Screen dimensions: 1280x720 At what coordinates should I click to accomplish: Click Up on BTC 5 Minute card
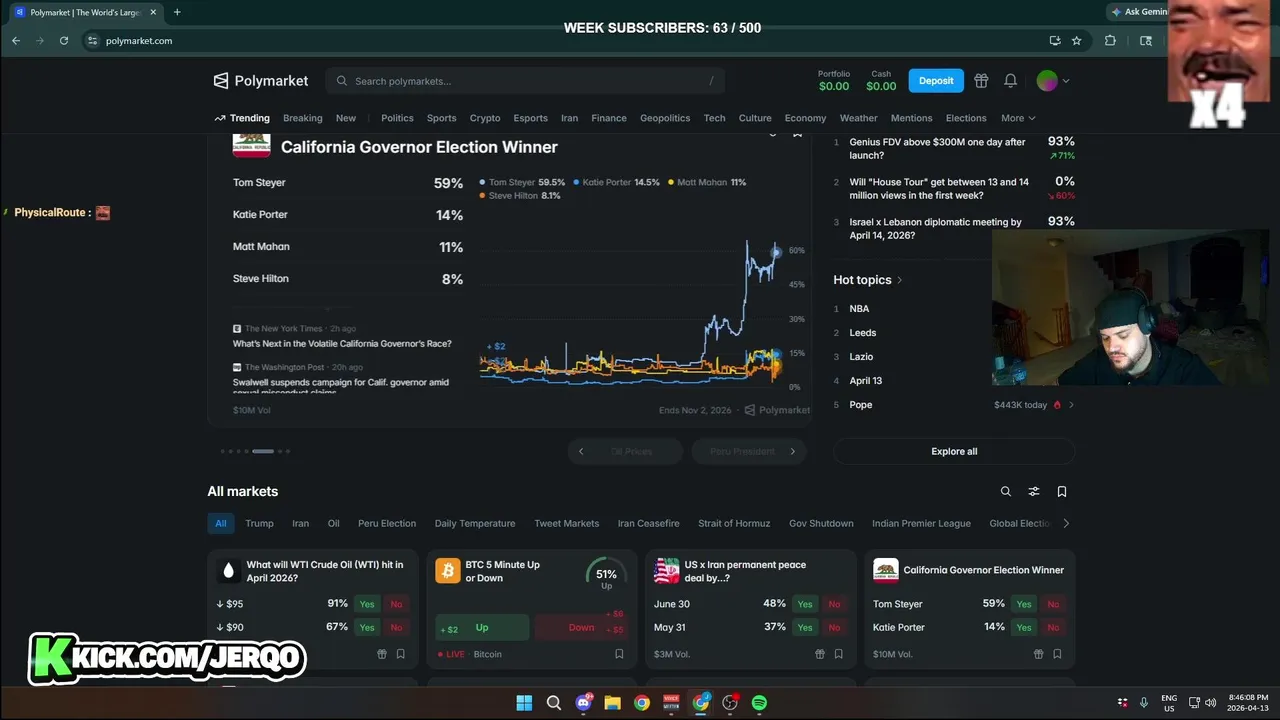[482, 627]
